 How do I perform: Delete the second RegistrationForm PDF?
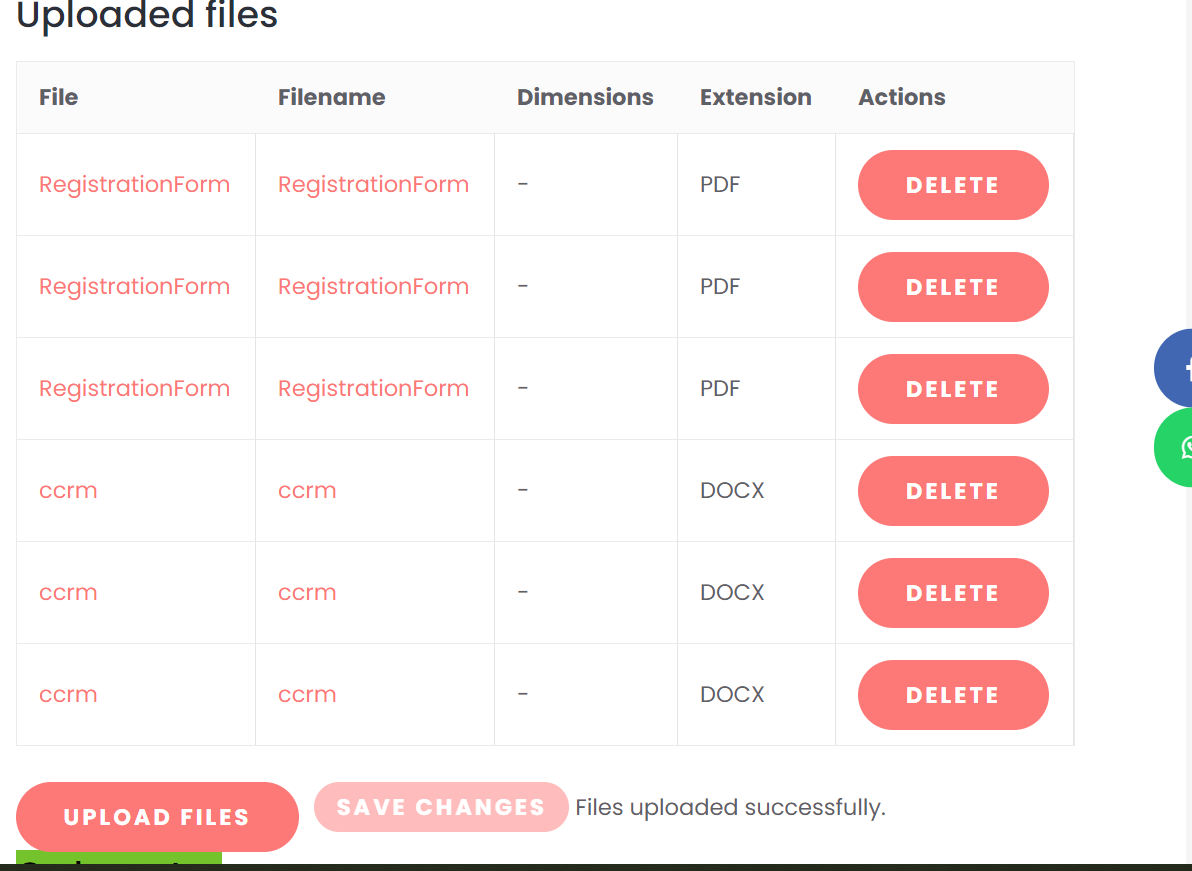click(x=953, y=287)
